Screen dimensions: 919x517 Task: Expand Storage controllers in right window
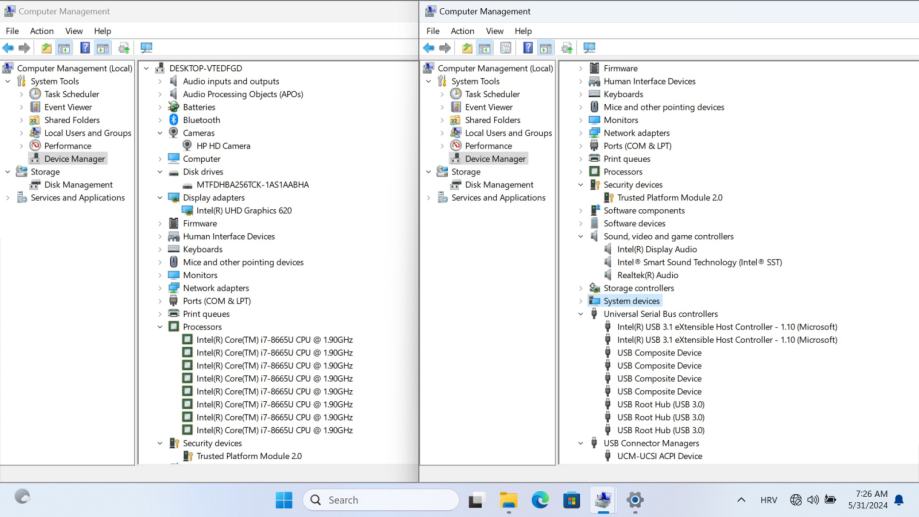581,288
